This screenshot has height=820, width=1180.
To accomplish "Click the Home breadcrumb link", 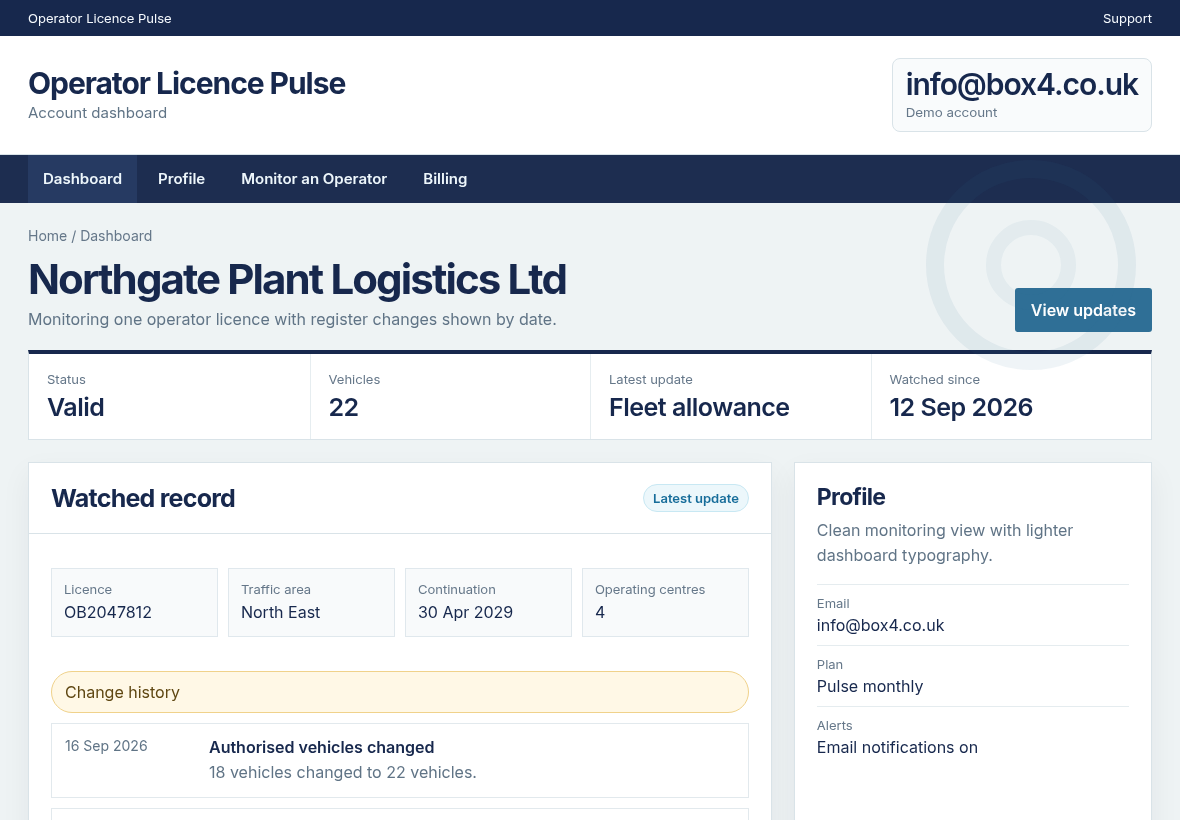I will pos(47,235).
